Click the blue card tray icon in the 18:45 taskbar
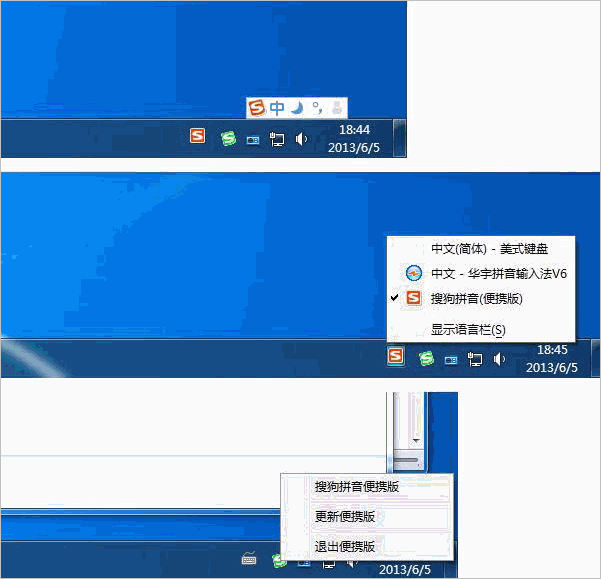Screen dimensions: 601x579 click(x=451, y=361)
